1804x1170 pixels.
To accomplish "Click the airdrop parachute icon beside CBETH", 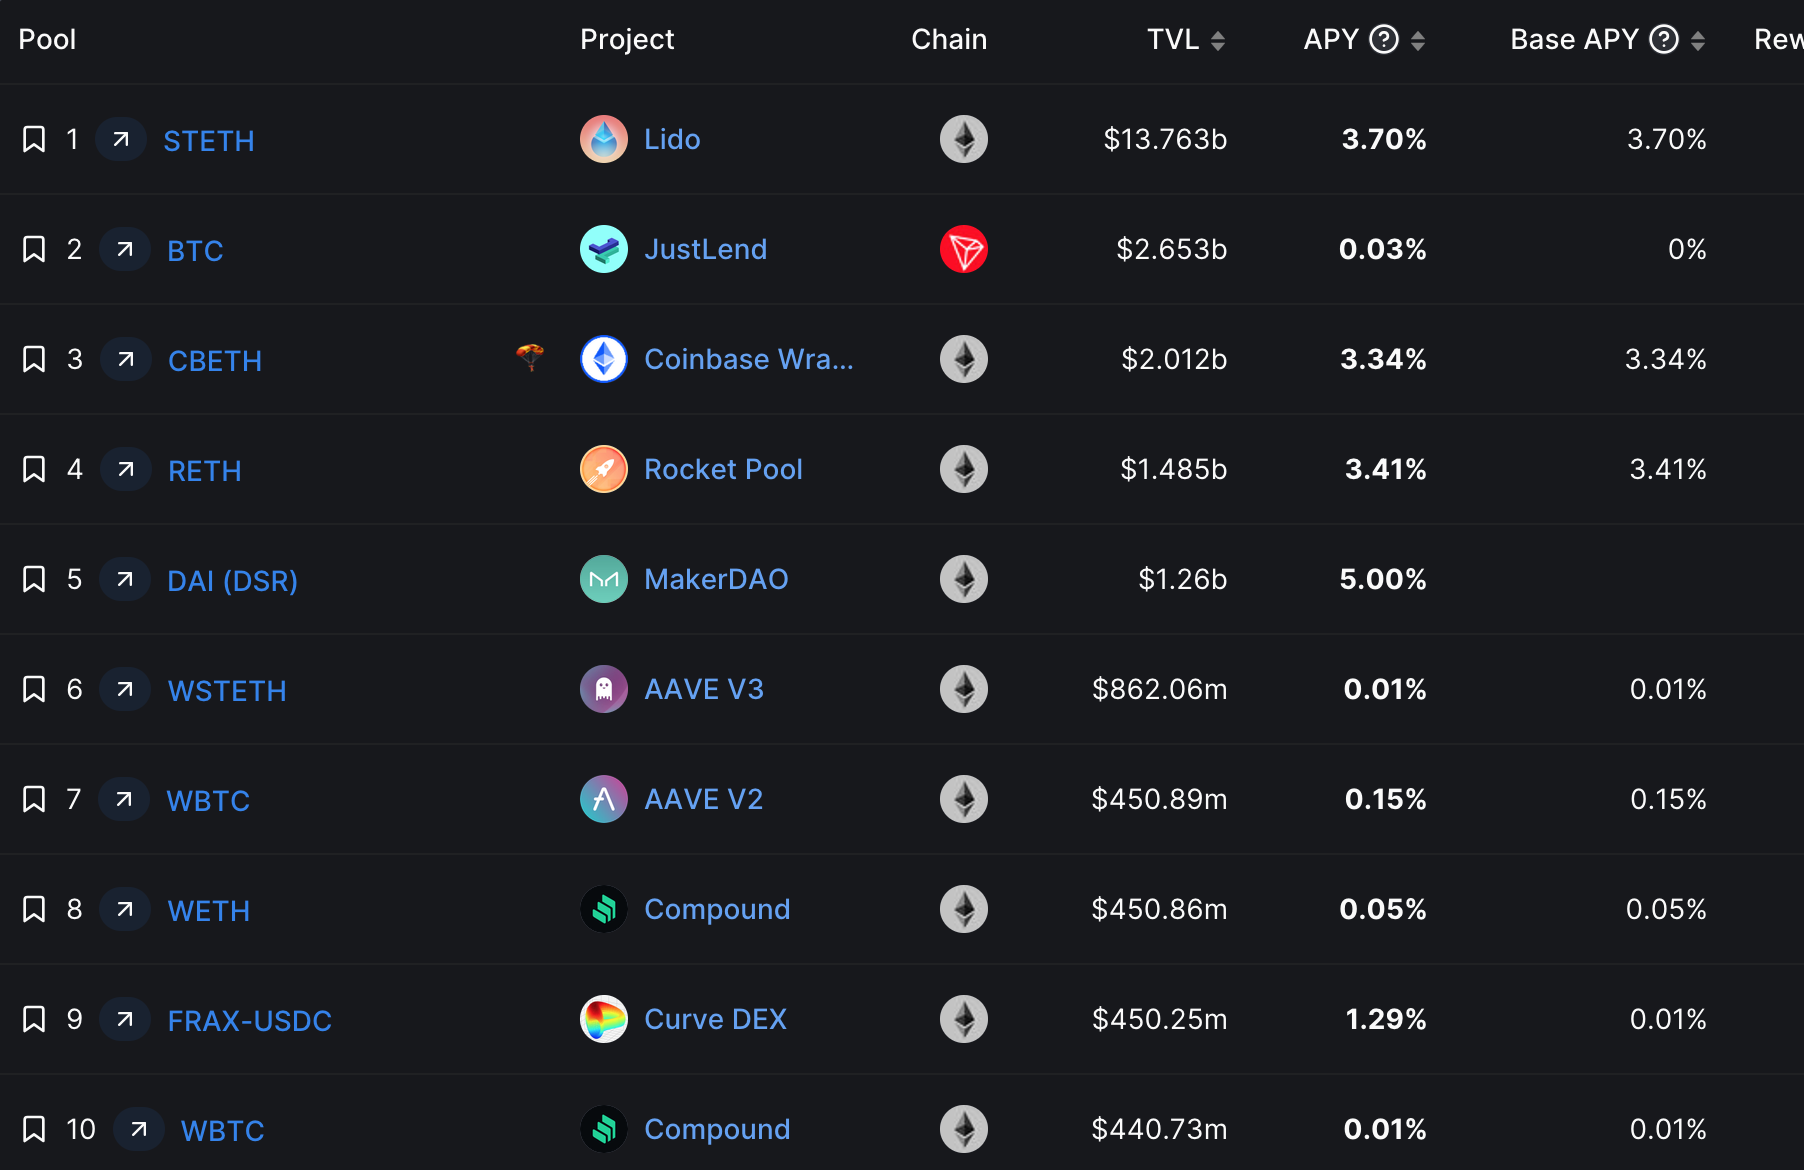I will click(x=530, y=357).
